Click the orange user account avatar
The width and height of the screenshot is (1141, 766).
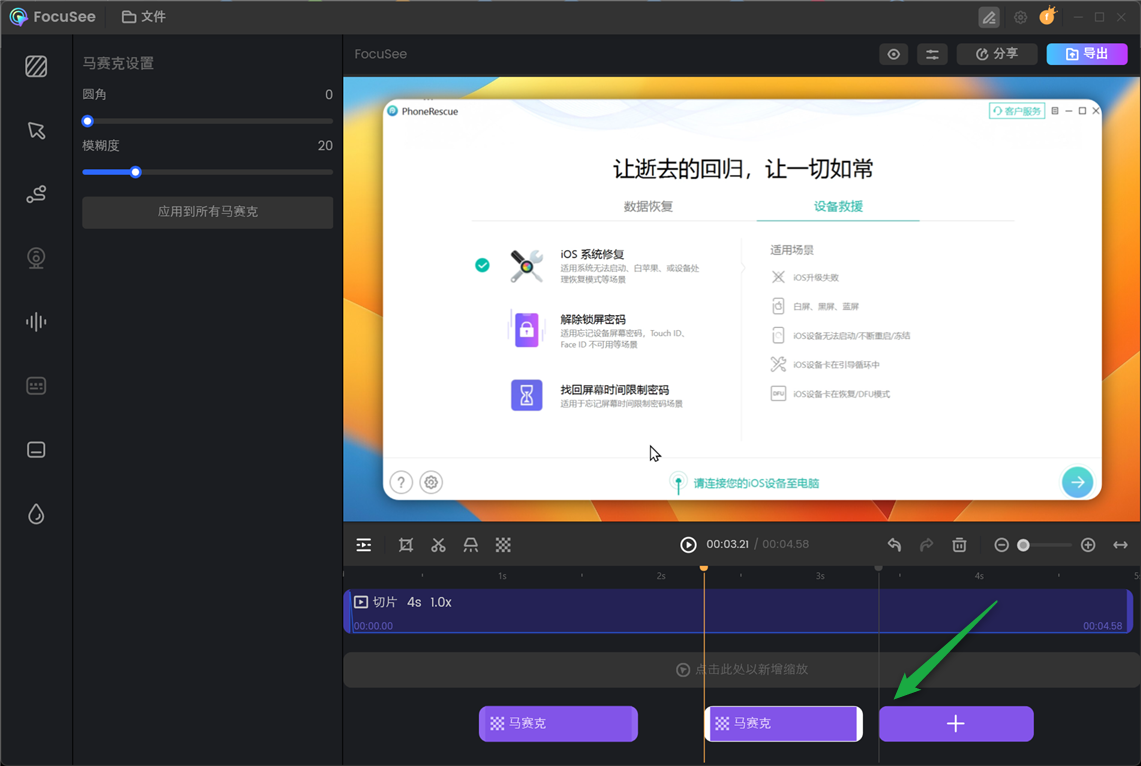pyautogui.click(x=1047, y=16)
